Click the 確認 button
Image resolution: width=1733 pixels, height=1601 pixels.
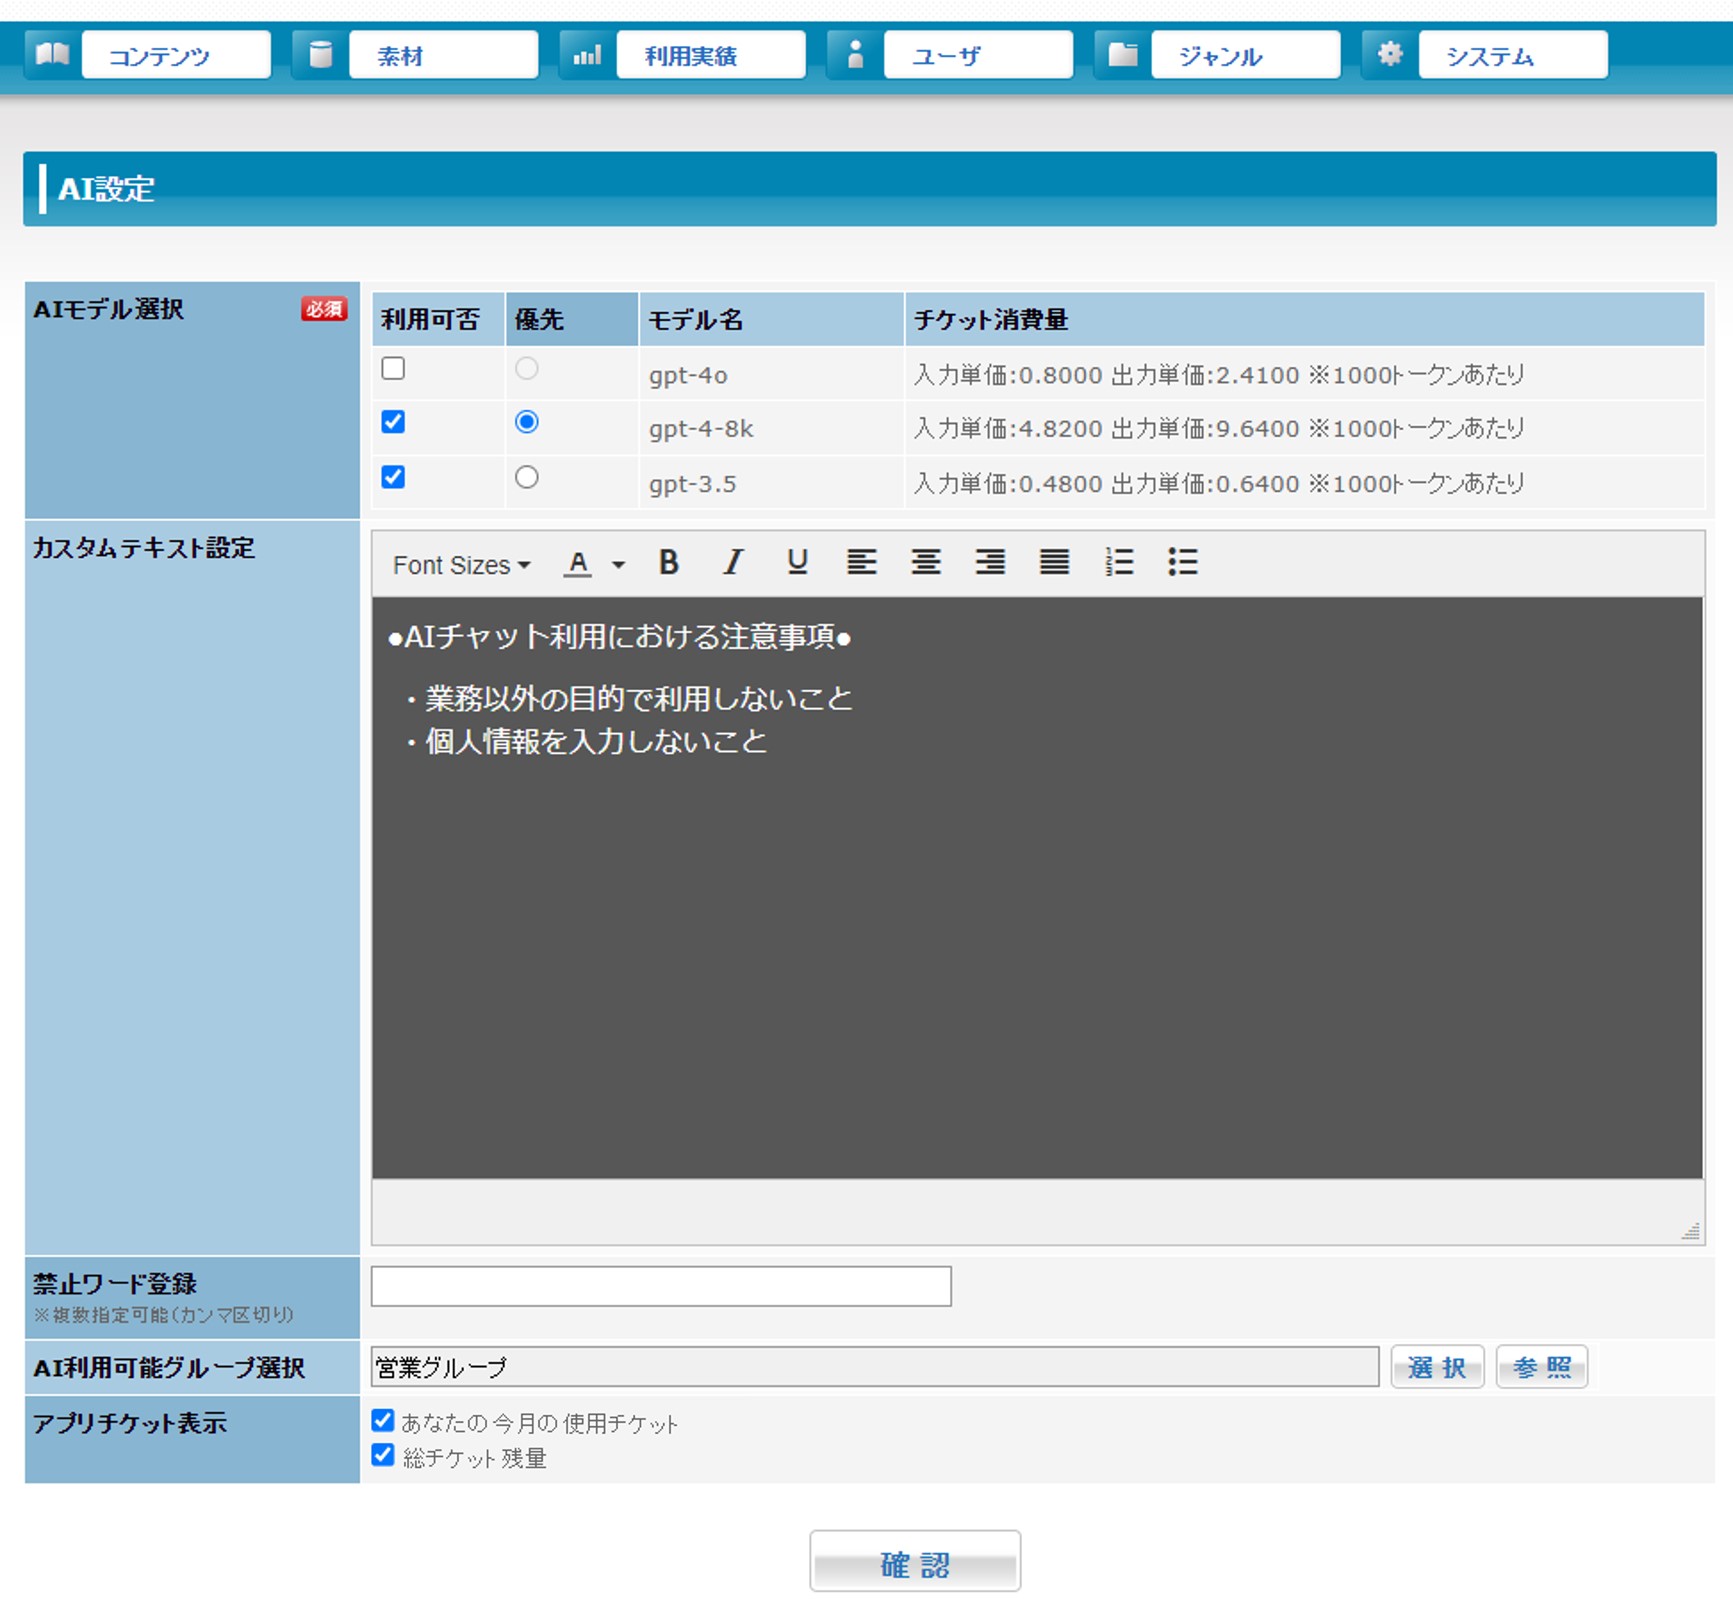[x=915, y=1561]
